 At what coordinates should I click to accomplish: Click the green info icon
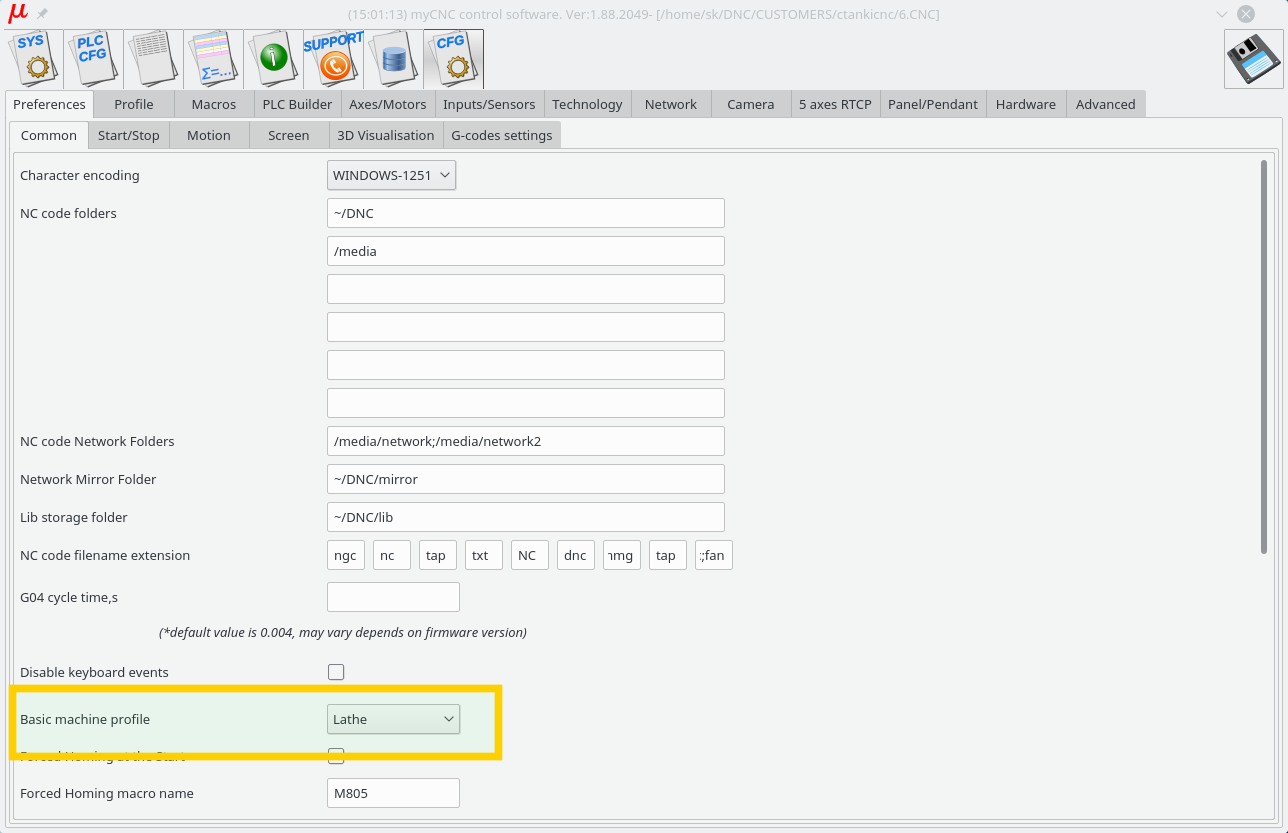(274, 58)
